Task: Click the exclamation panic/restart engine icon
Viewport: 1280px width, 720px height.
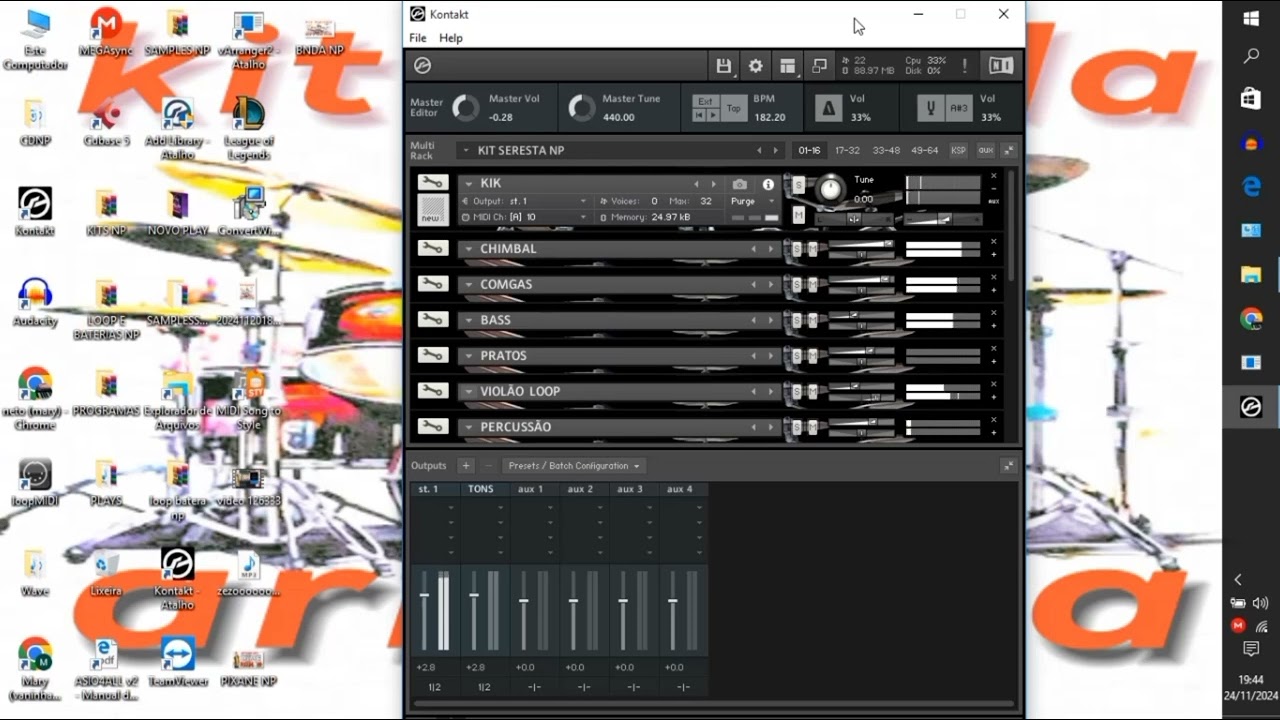Action: tap(964, 66)
